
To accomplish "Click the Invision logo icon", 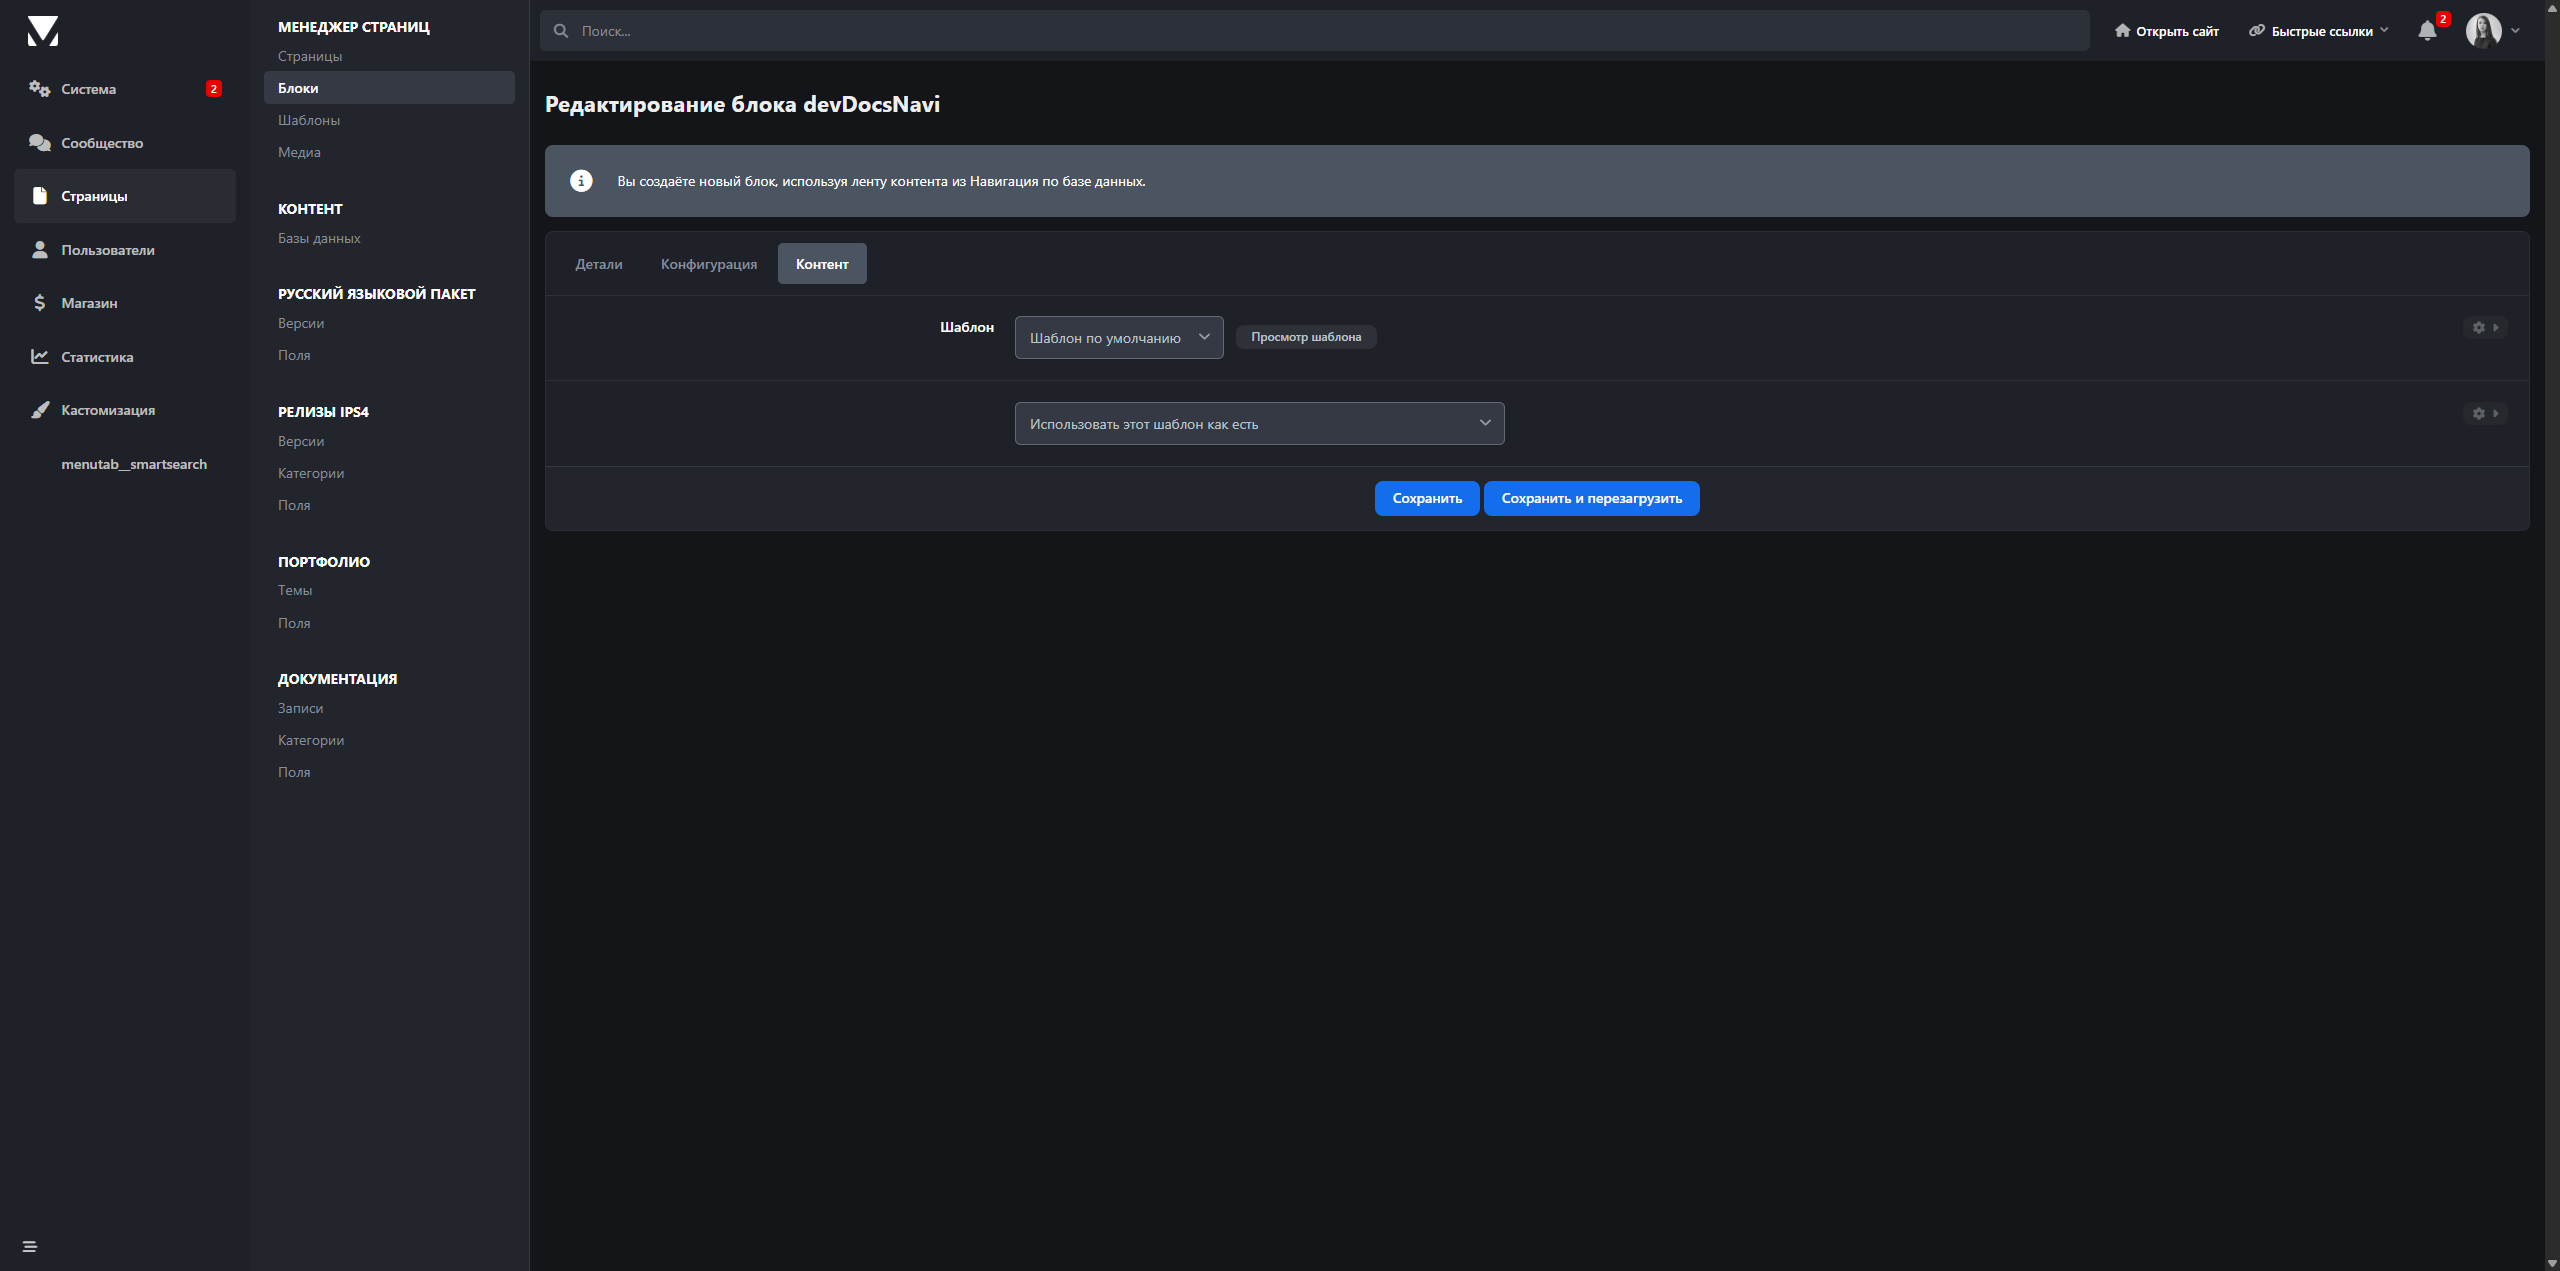I will click(x=42, y=31).
